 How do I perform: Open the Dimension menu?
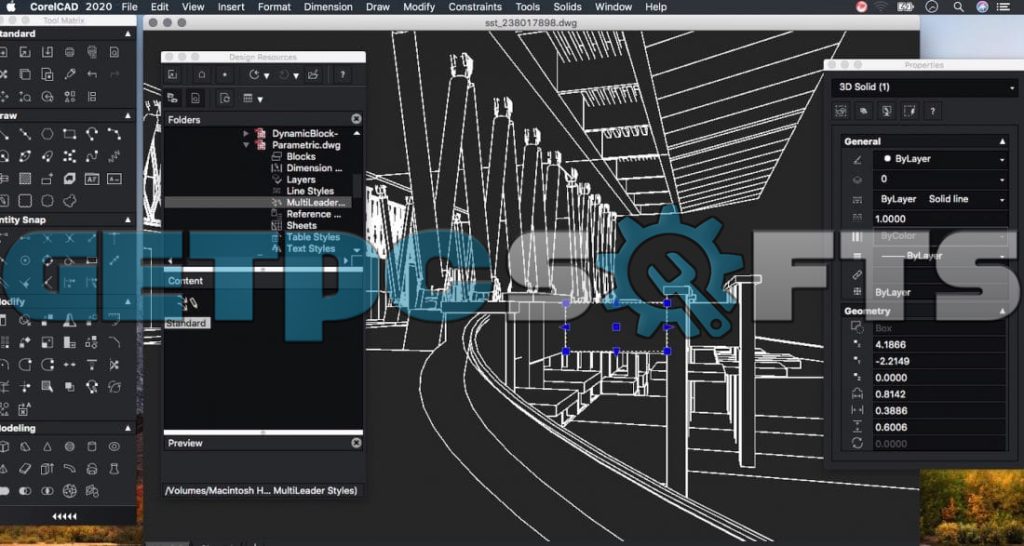click(x=328, y=7)
